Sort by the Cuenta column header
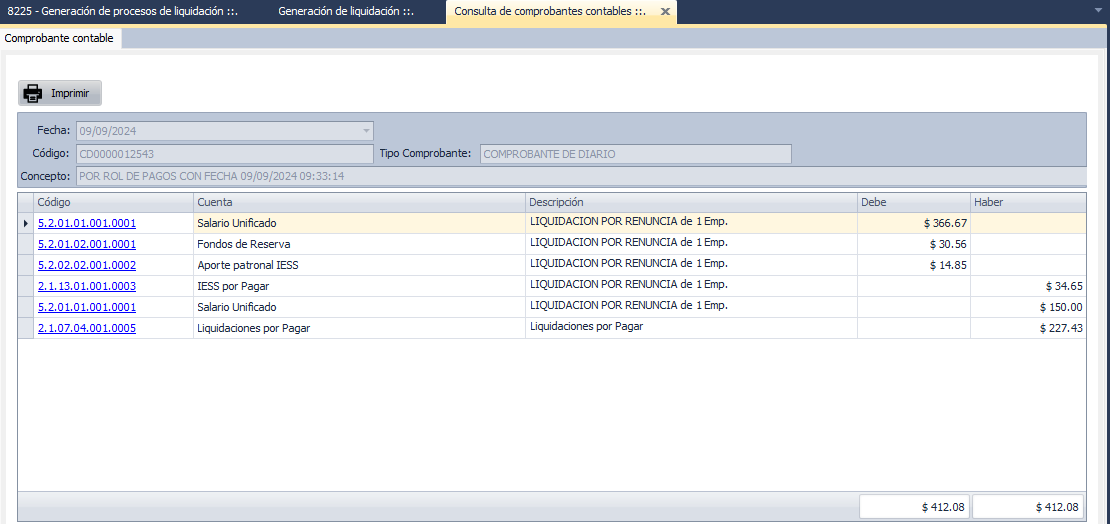 click(x=359, y=202)
